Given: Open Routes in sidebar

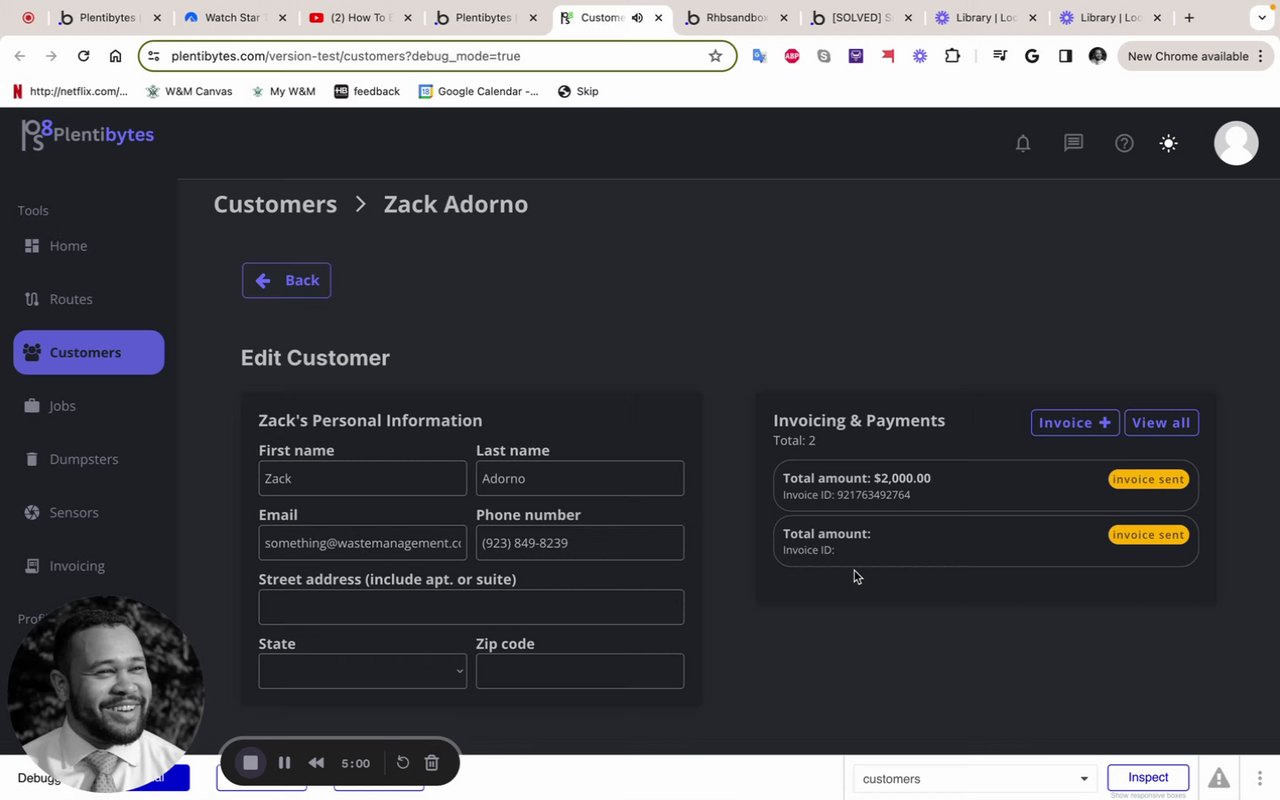Looking at the screenshot, I should (x=88, y=299).
